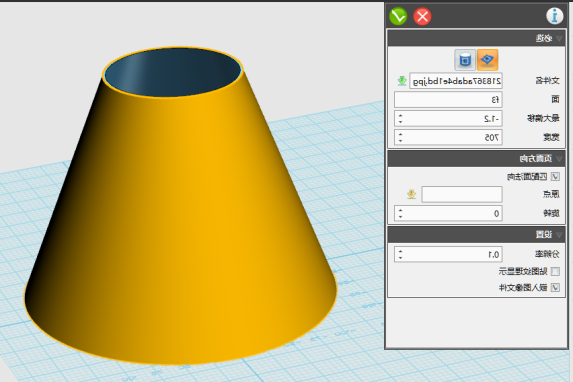The image size is (573, 382).
Task: Select the orange planar mapping mode icon
Action: click(487, 60)
